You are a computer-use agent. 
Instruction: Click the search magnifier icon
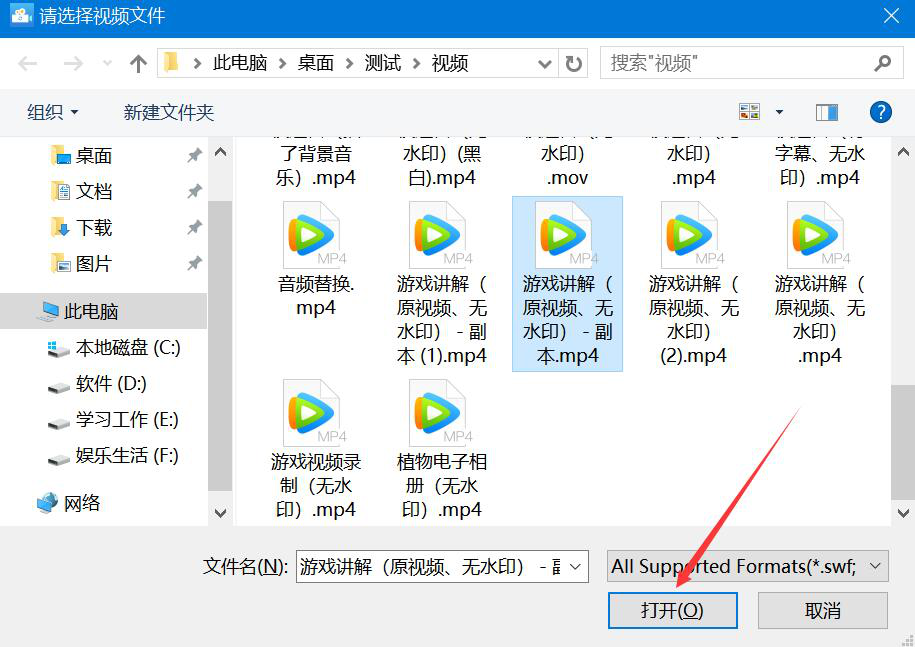(882, 63)
